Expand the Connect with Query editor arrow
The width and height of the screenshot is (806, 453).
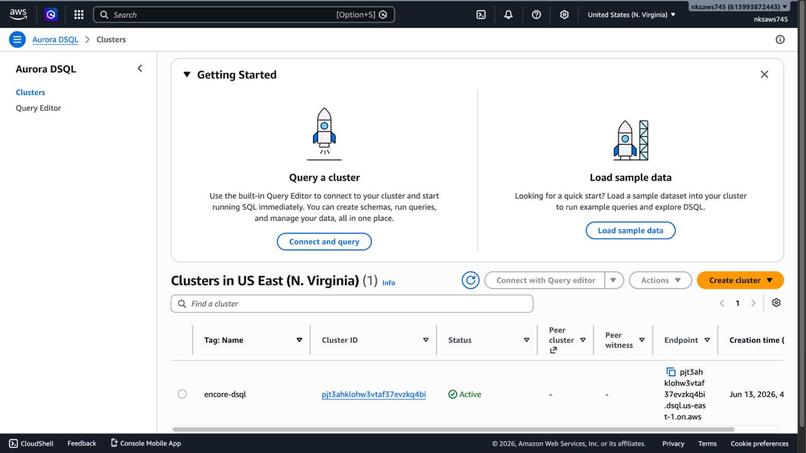pos(613,280)
